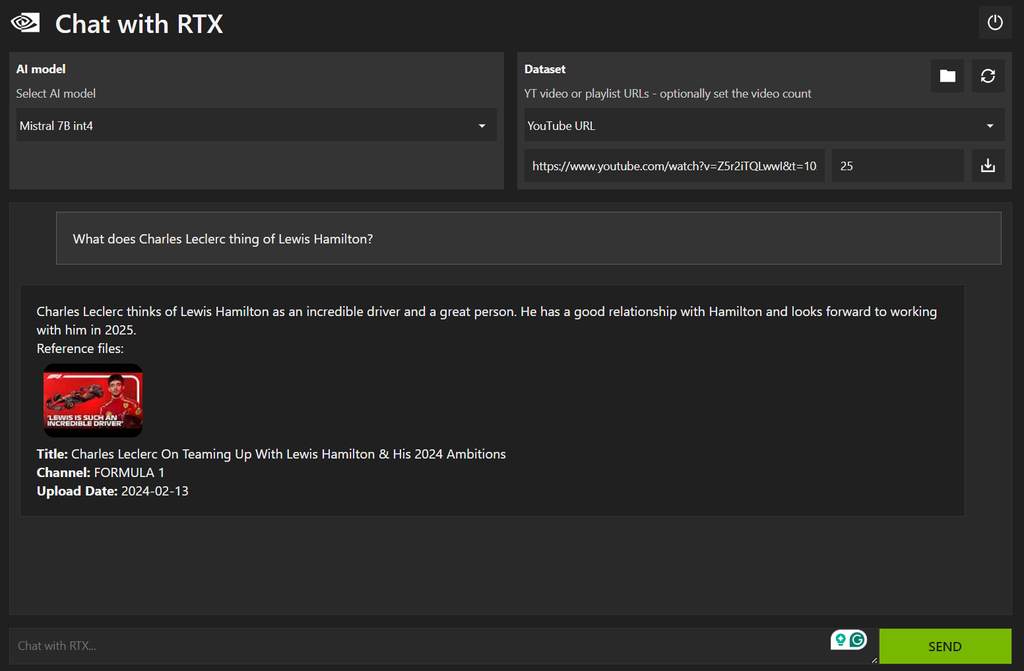1024x671 pixels.
Task: Download the YouTube video transcripts
Action: 988,165
